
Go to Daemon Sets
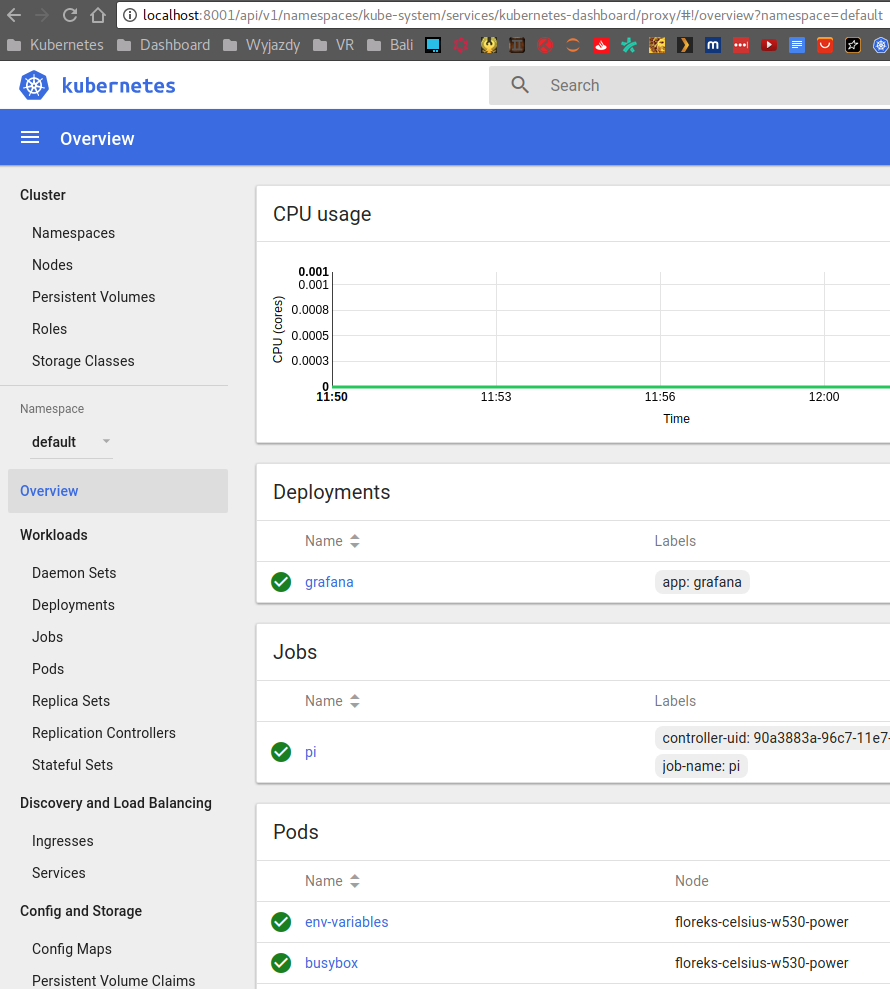click(x=74, y=573)
